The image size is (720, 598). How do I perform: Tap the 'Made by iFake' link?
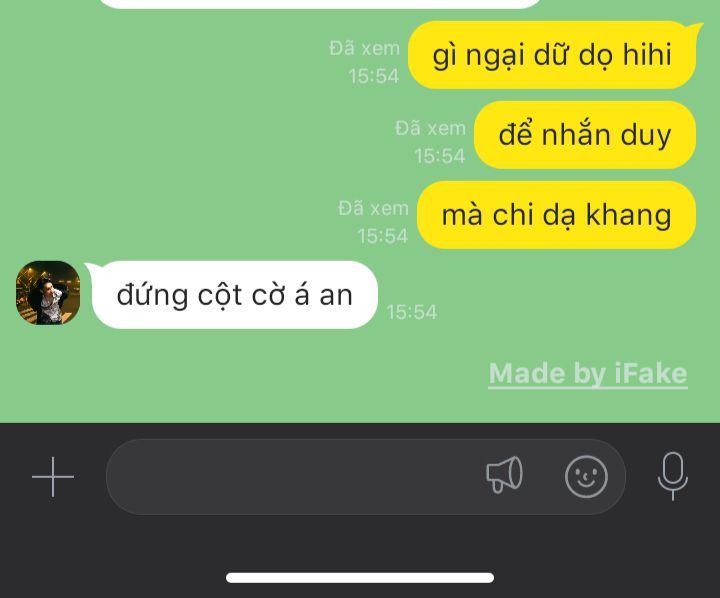pyautogui.click(x=588, y=373)
